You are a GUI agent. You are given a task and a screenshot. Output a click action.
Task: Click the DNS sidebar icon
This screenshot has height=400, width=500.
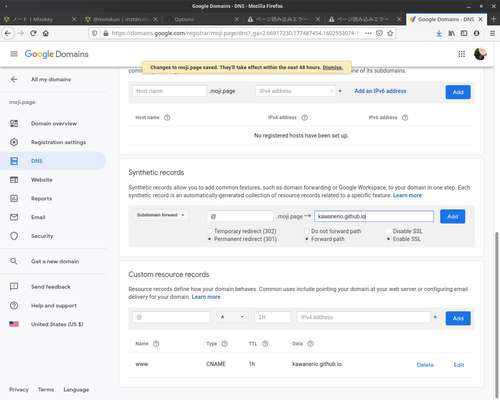[14, 161]
